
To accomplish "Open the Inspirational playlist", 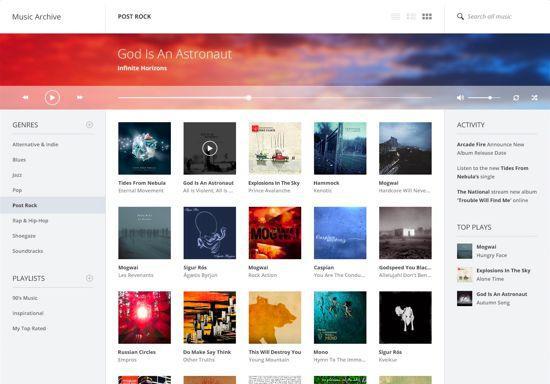I will coord(28,313).
